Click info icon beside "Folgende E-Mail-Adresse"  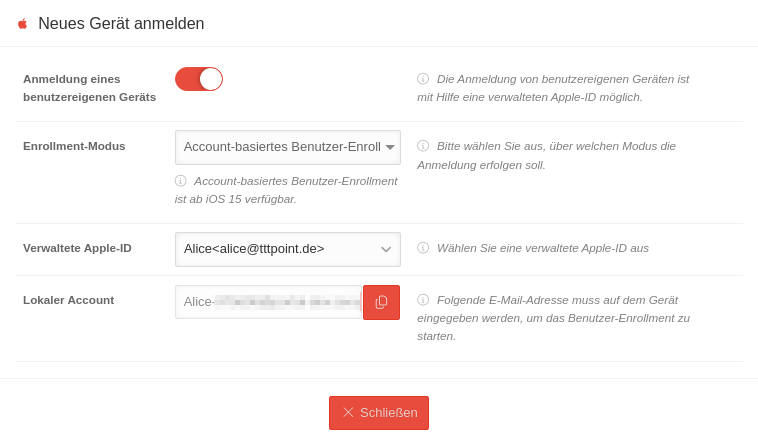(423, 300)
